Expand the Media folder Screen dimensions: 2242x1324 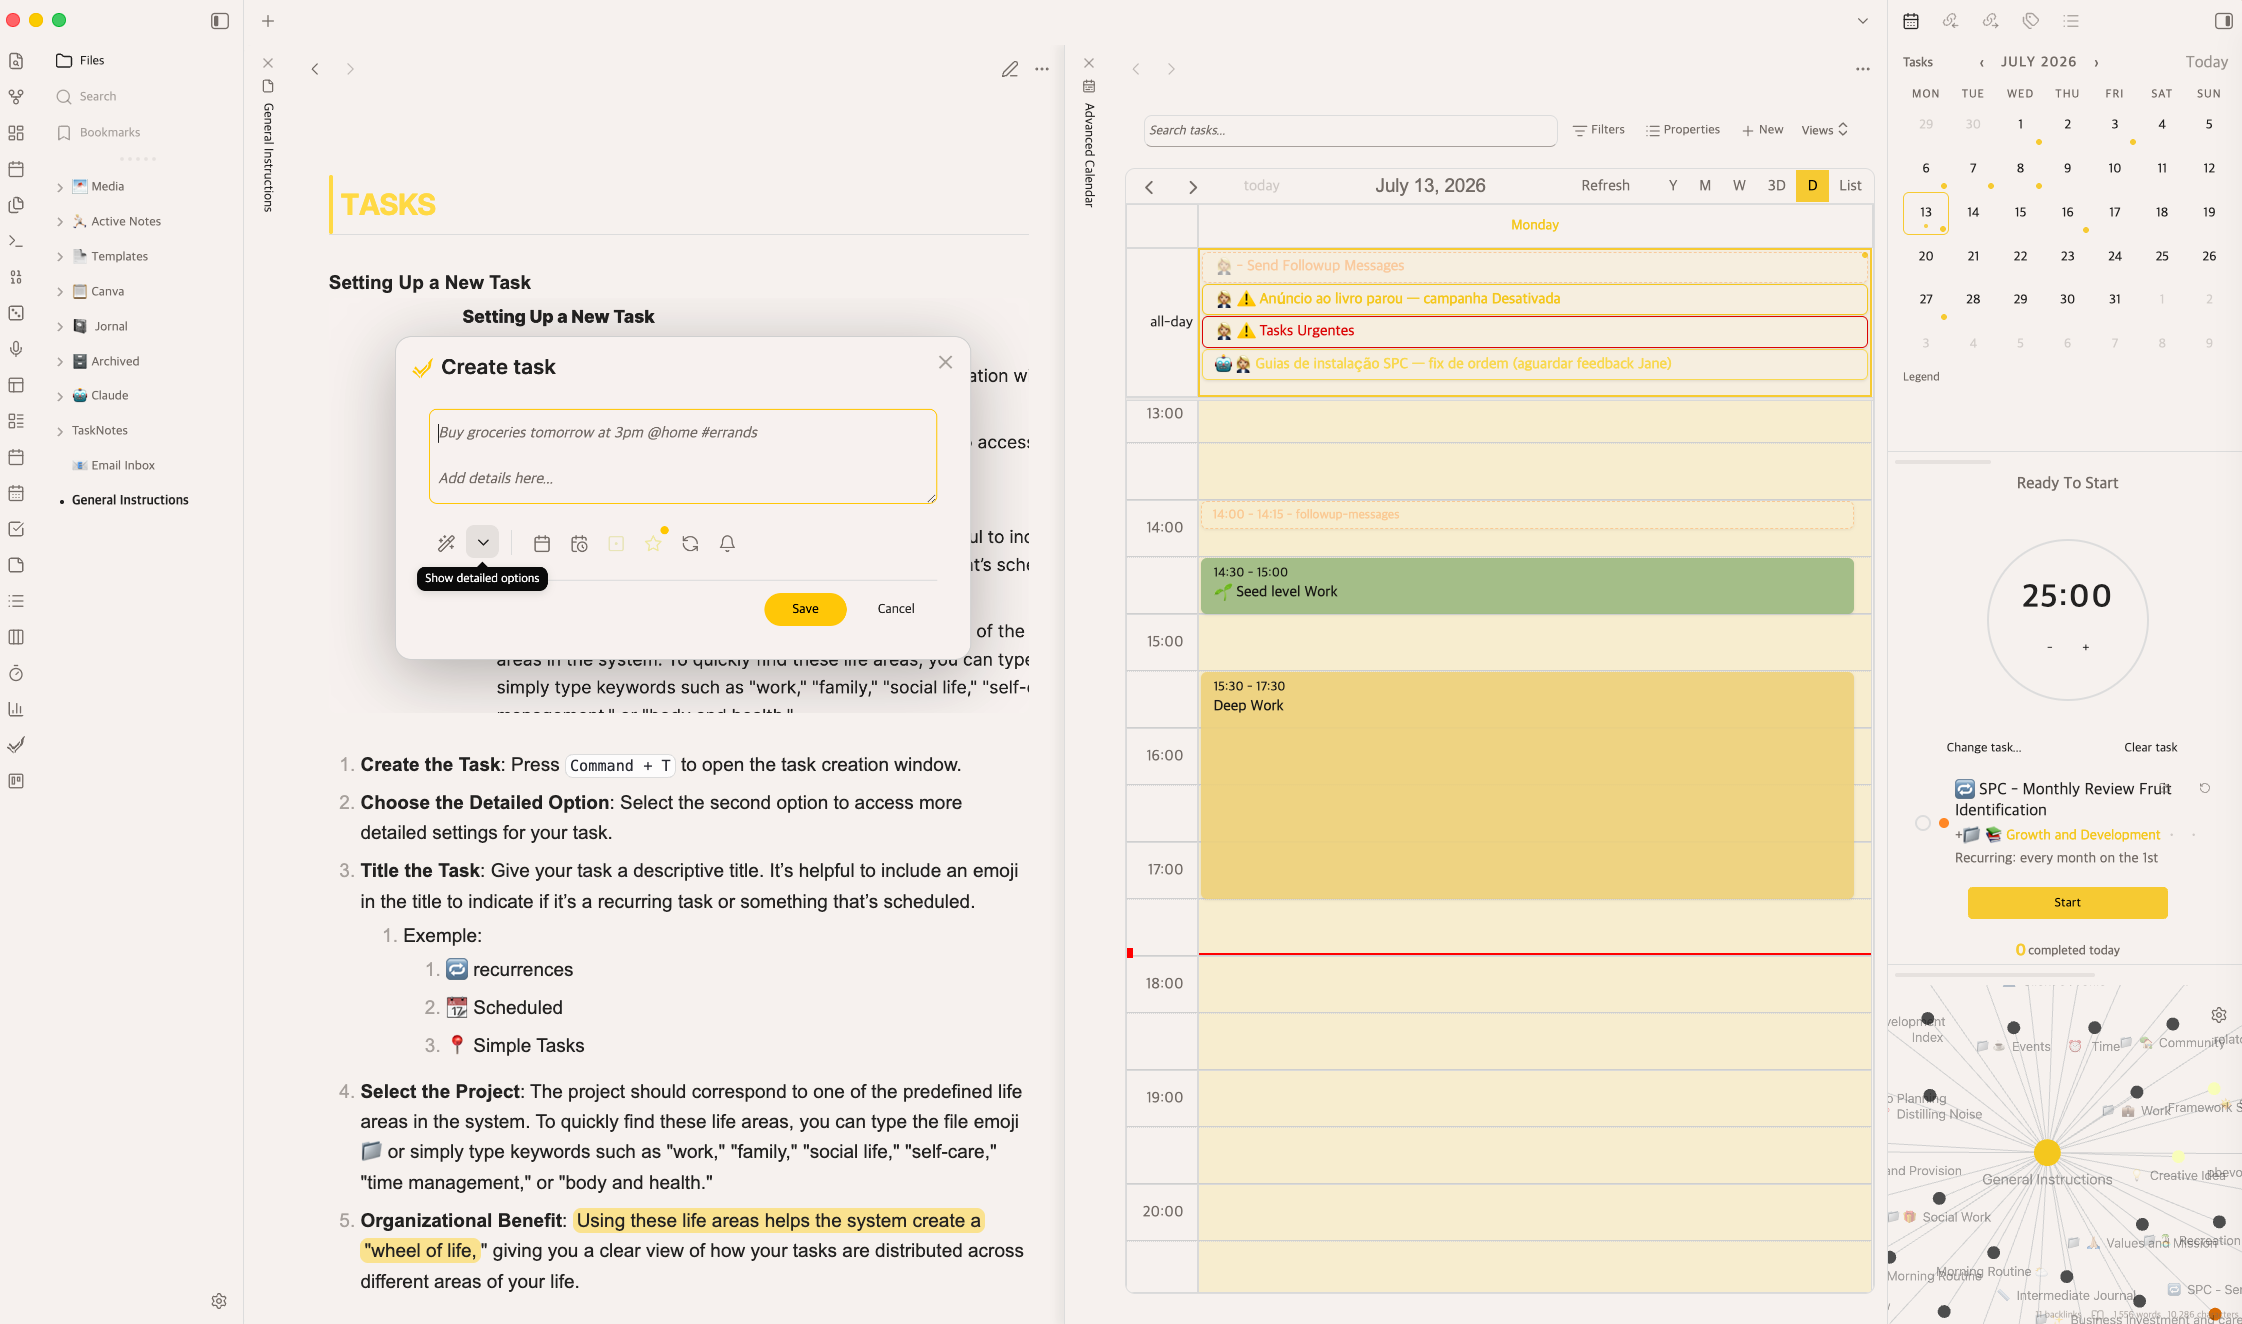point(60,187)
